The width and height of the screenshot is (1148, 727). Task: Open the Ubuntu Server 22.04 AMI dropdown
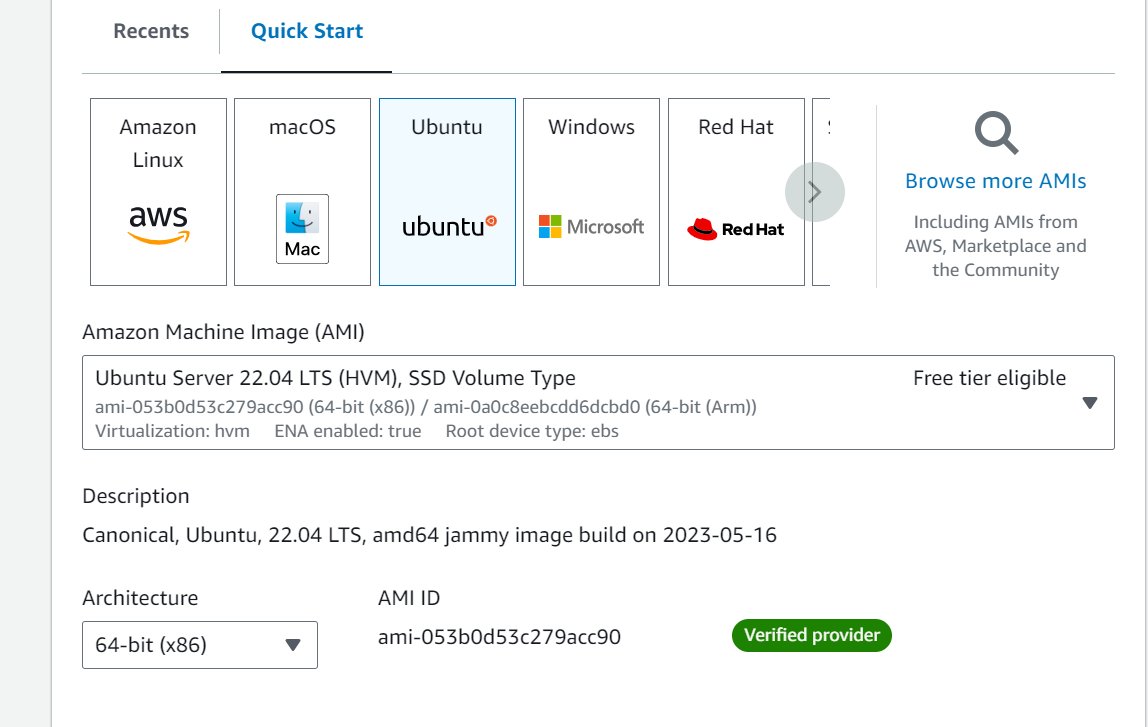(x=598, y=403)
